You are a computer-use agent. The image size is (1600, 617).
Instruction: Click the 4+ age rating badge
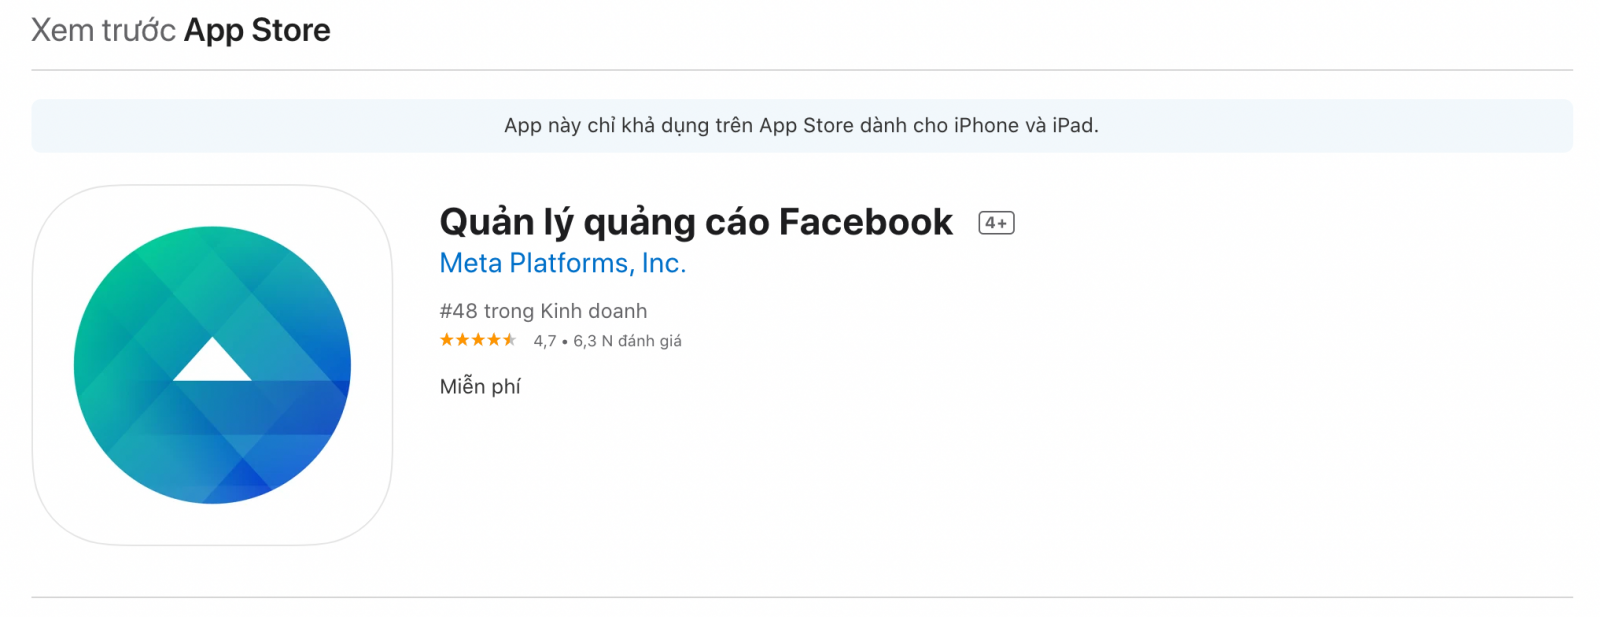pyautogui.click(x=996, y=223)
